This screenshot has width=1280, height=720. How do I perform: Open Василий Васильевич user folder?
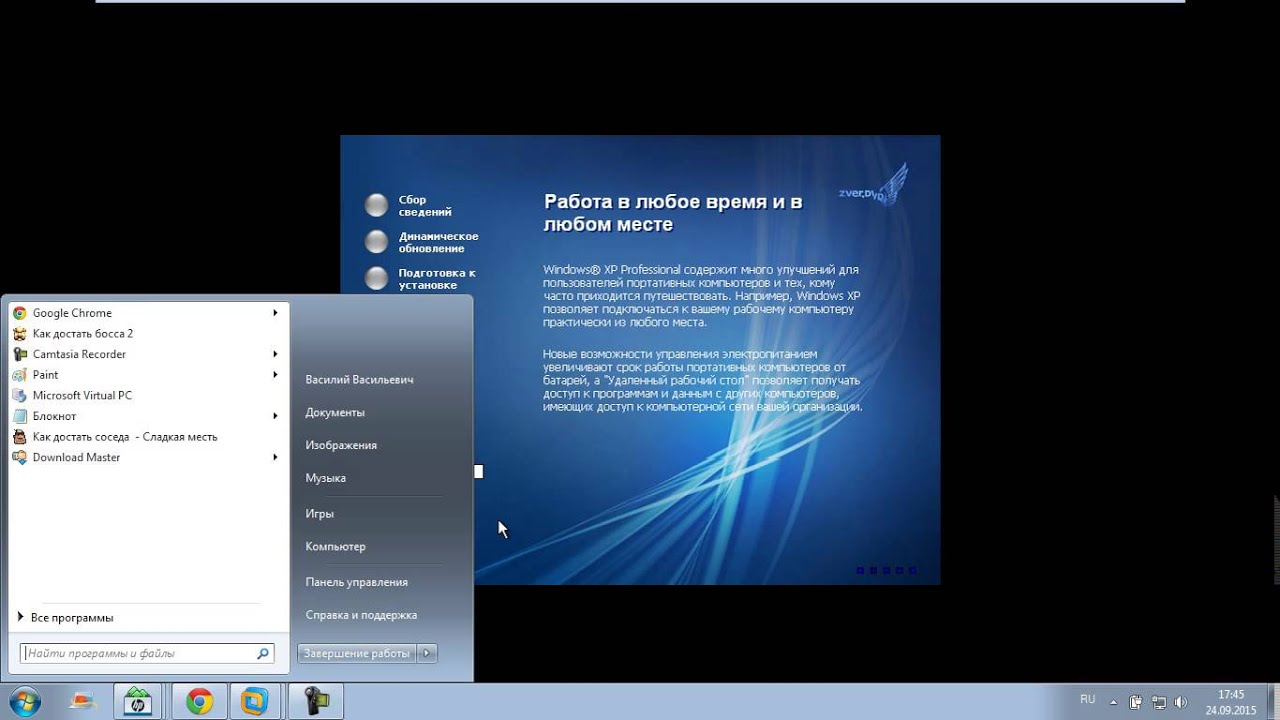[359, 380]
